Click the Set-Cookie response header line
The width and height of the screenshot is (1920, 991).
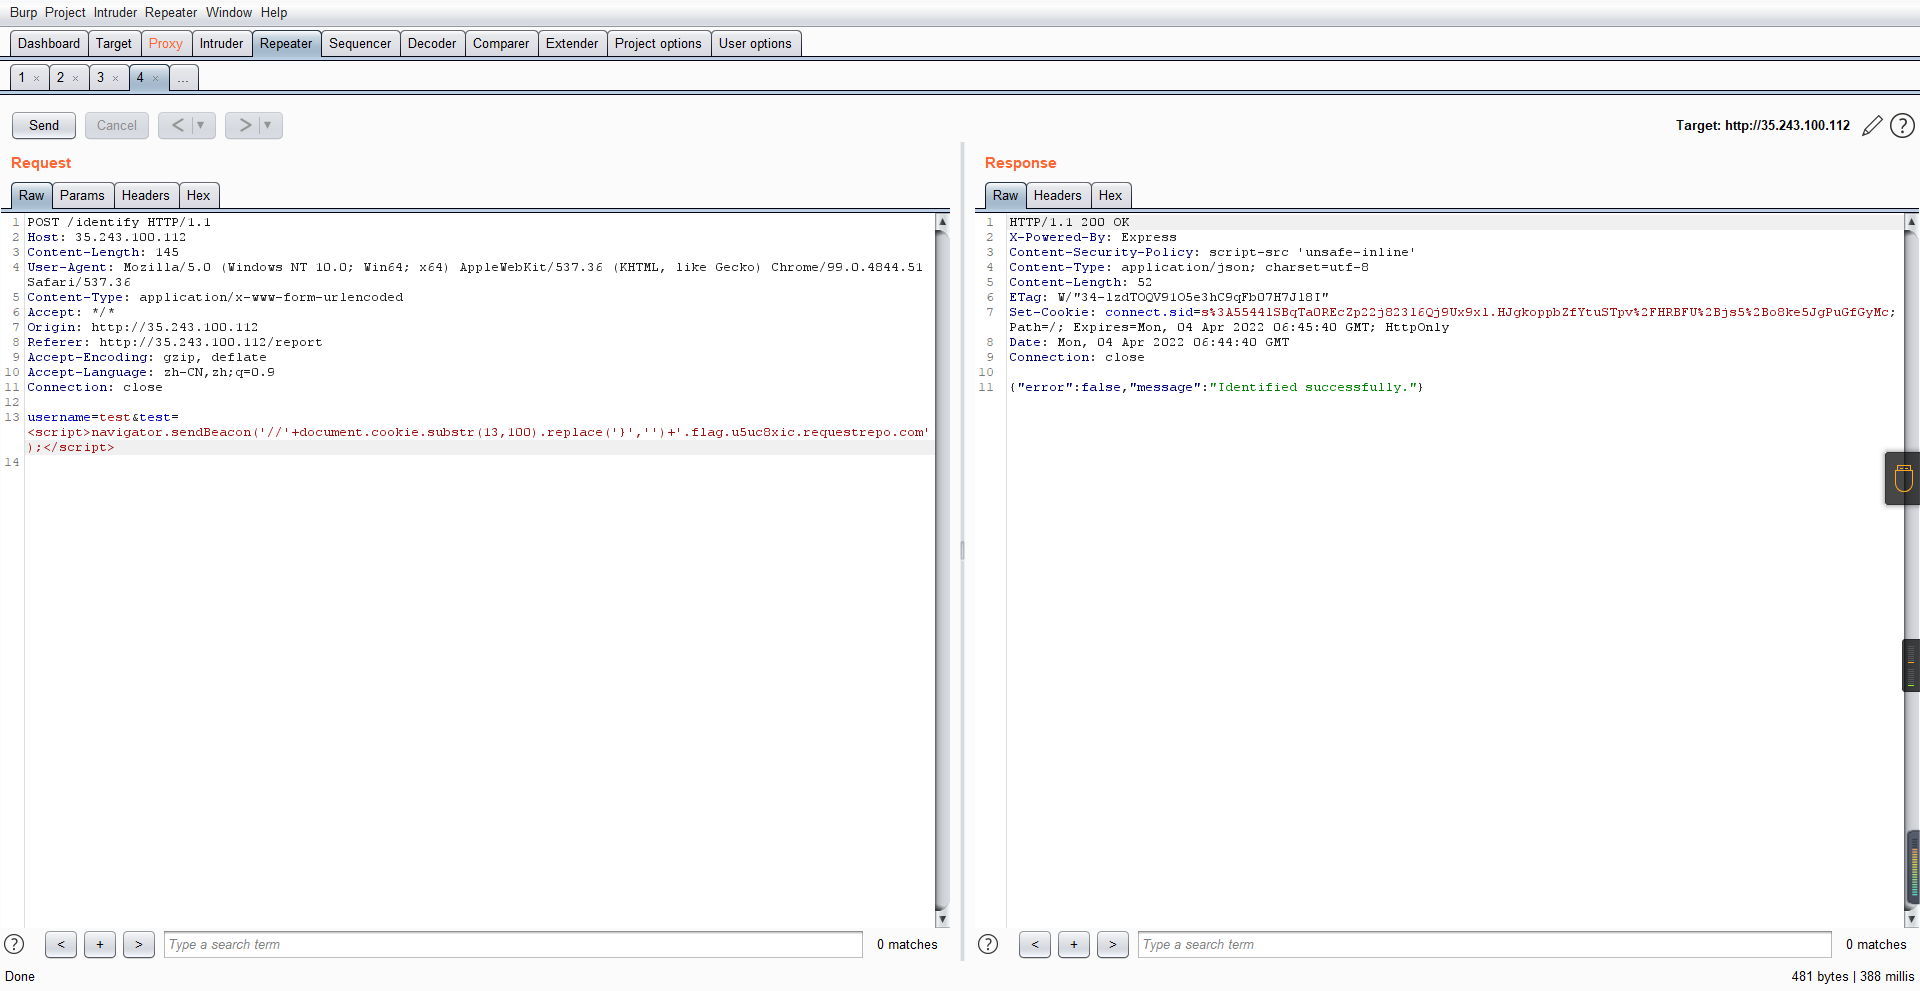click(1452, 320)
